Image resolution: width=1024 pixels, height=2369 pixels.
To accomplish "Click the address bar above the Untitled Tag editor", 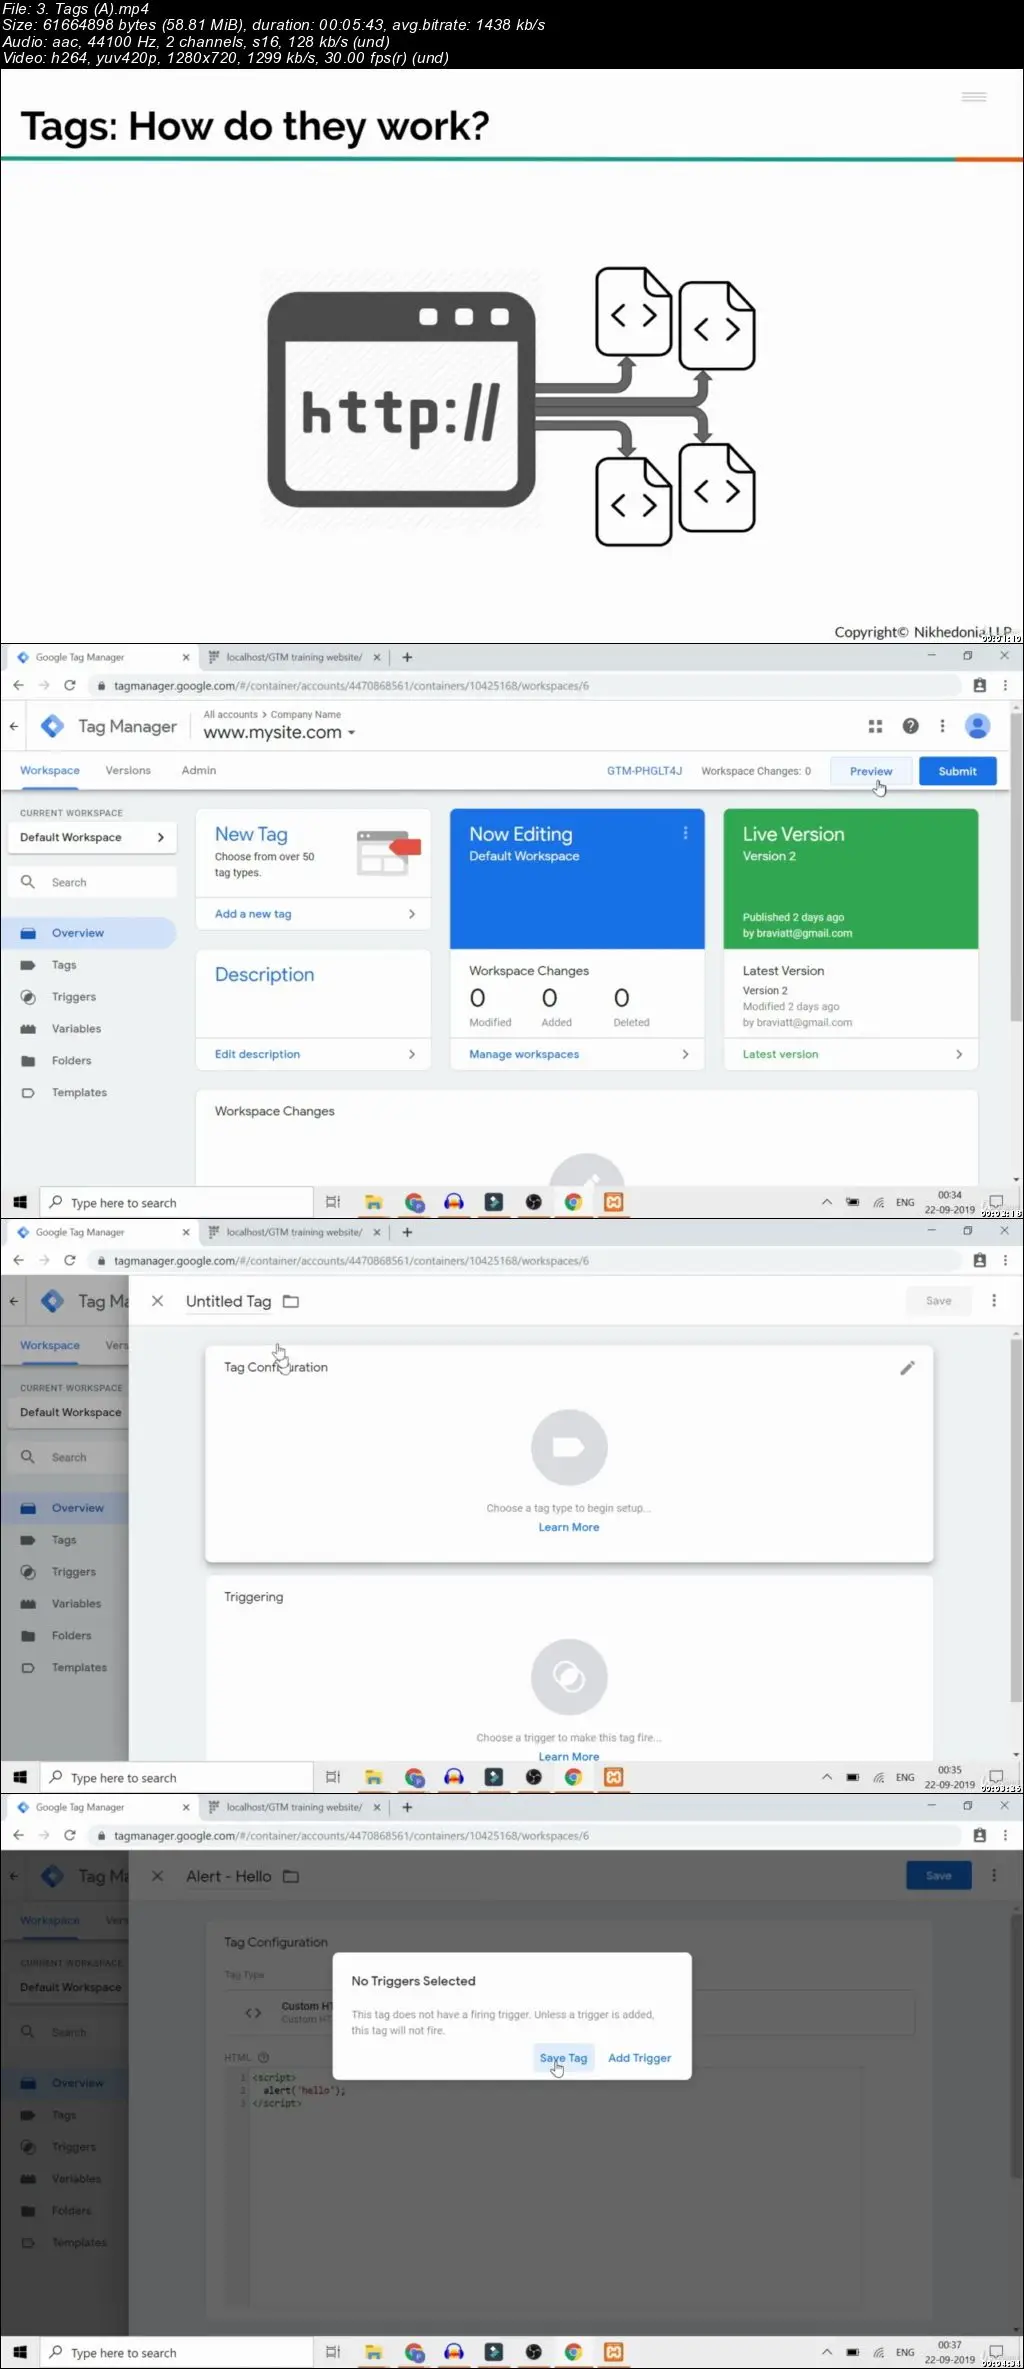I will pyautogui.click(x=525, y=1260).
